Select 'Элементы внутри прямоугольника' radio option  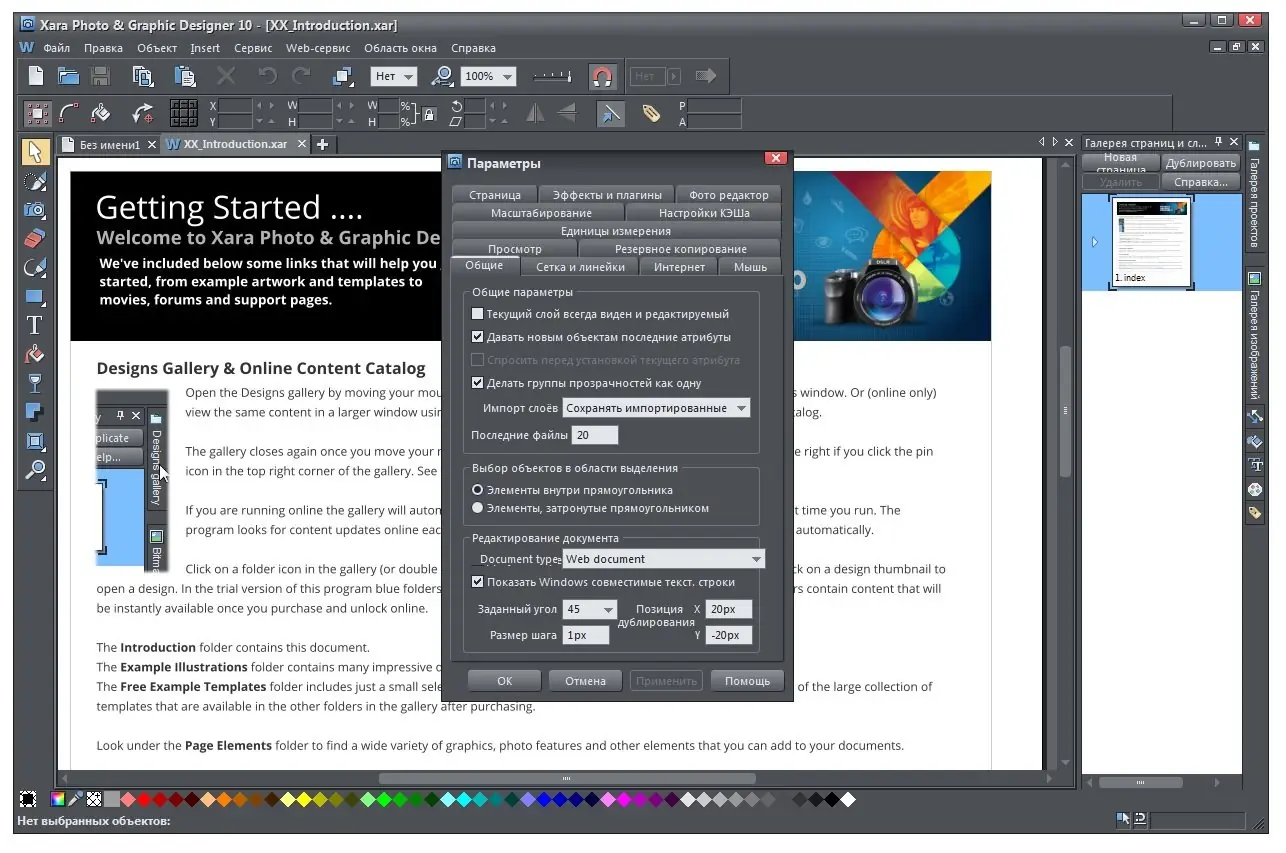(478, 490)
